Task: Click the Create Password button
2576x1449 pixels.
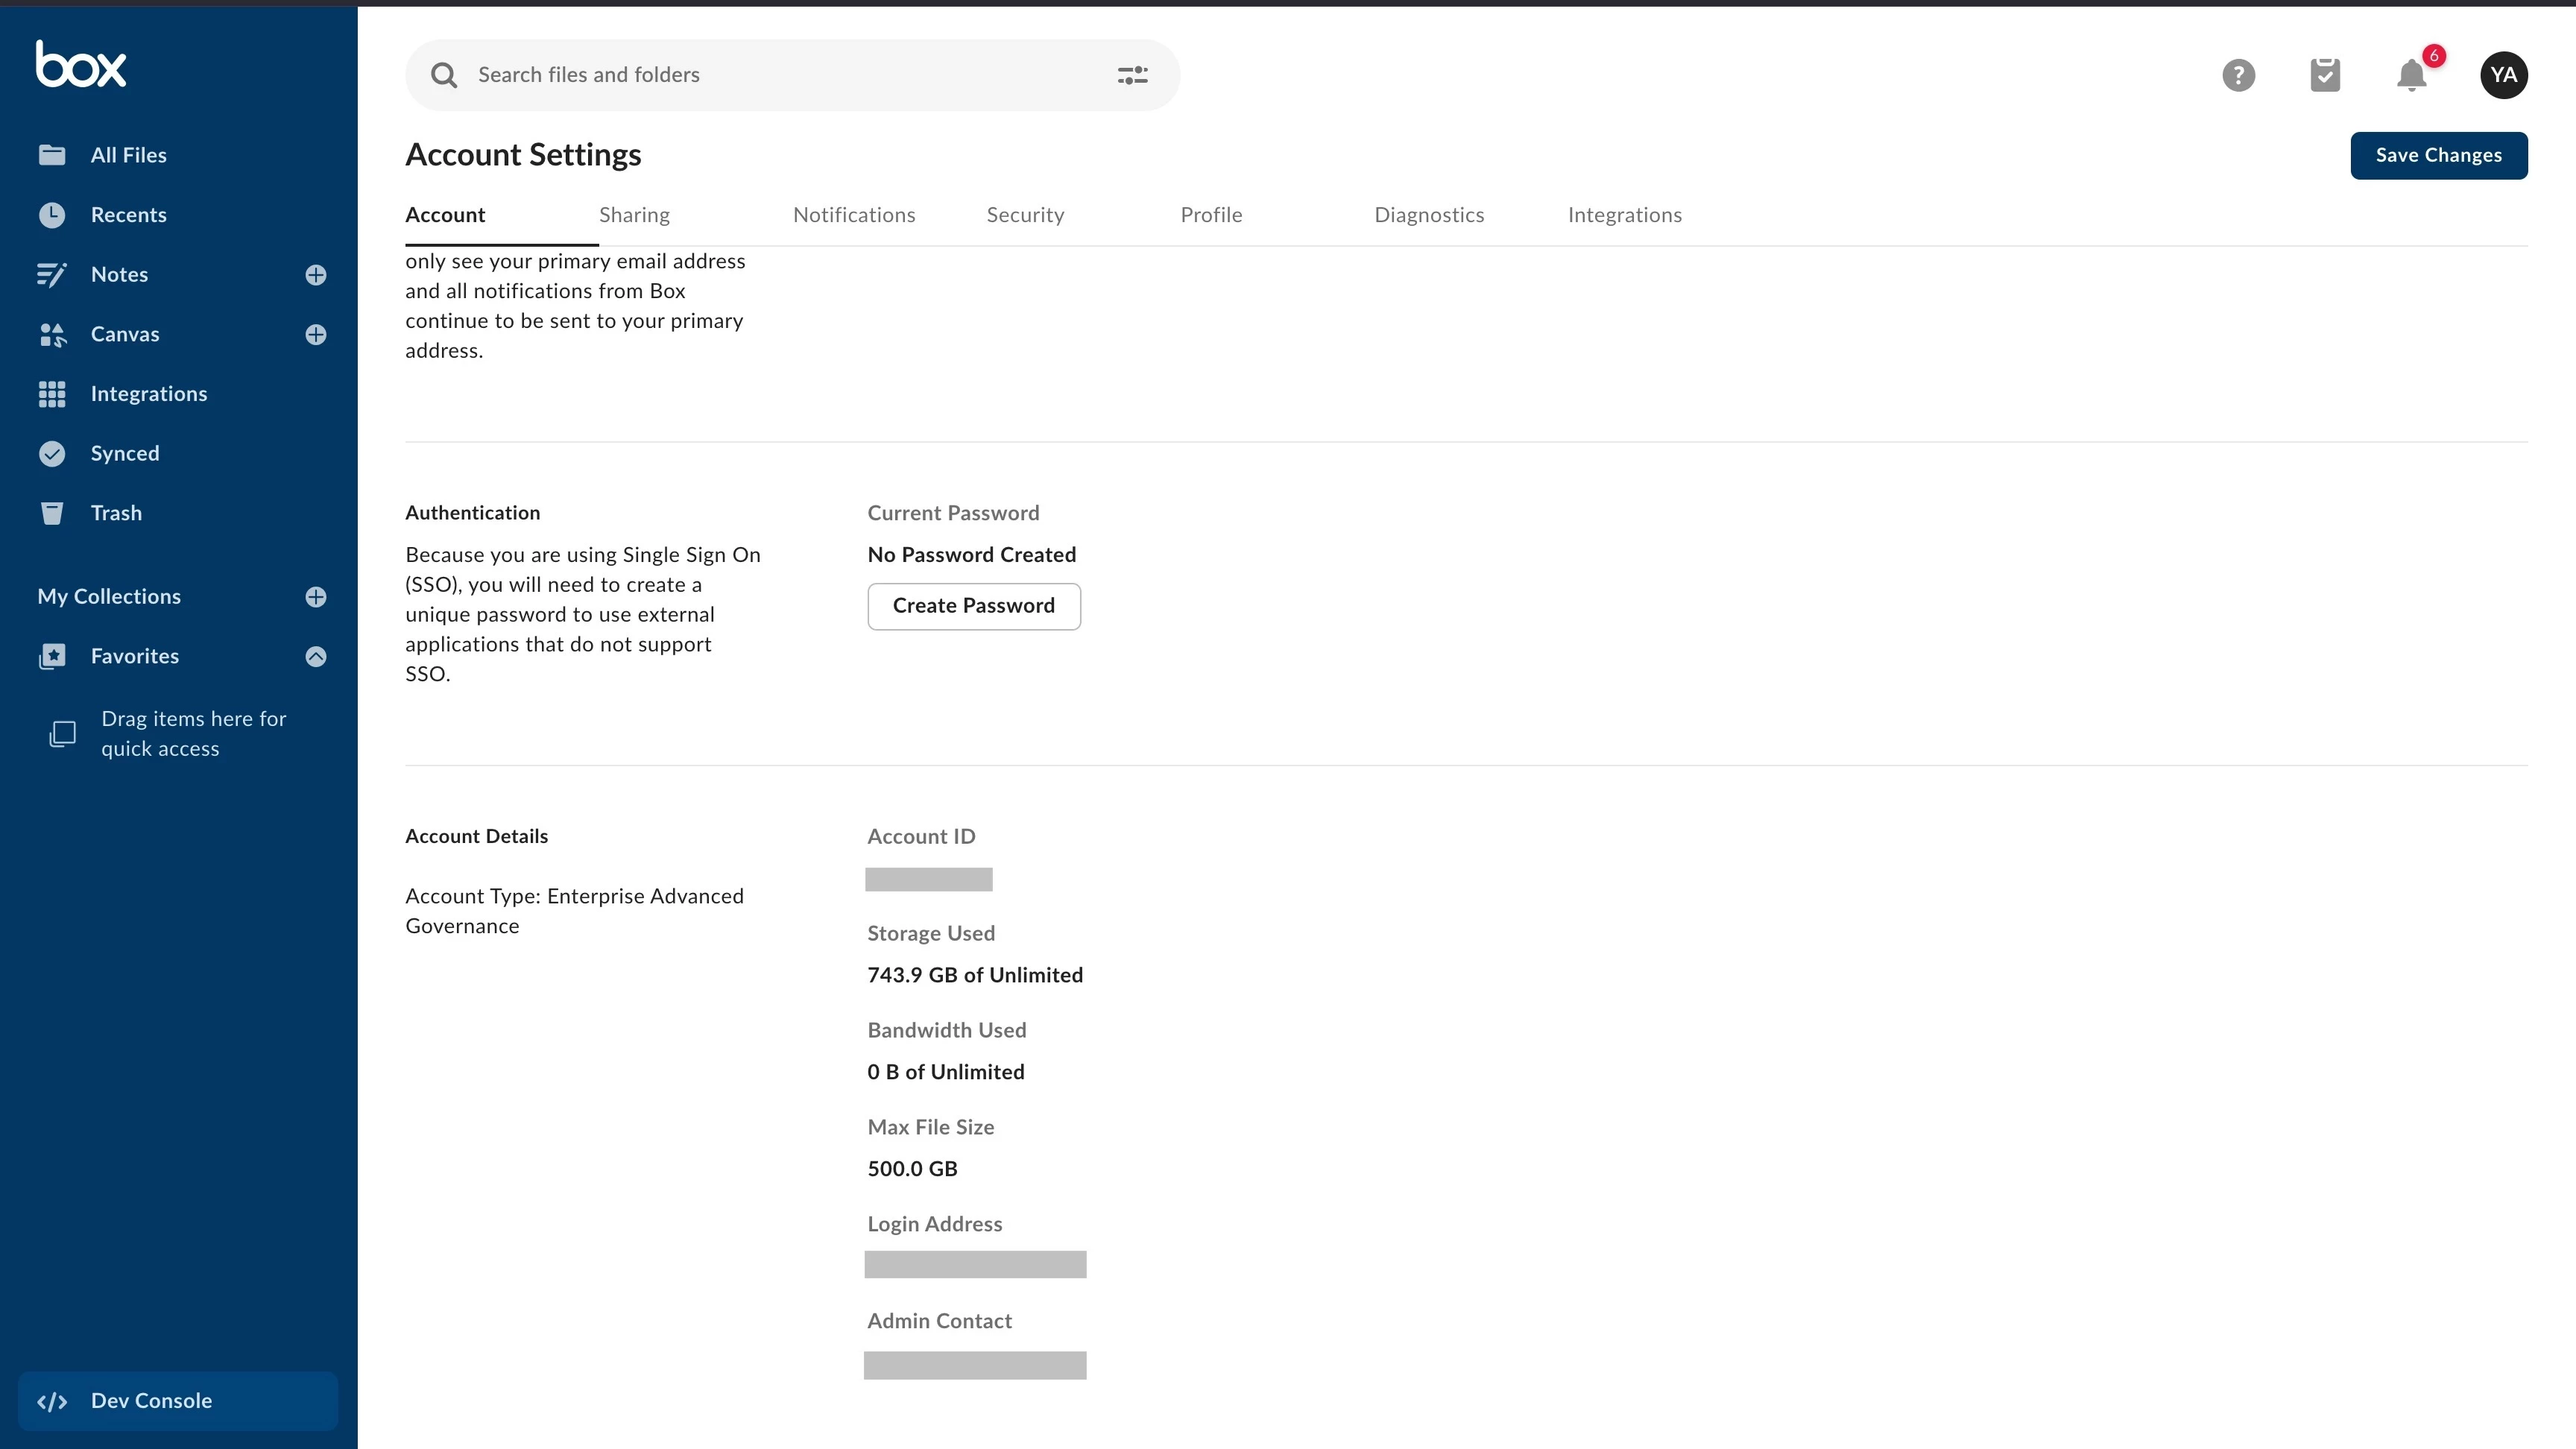Action: tap(973, 606)
